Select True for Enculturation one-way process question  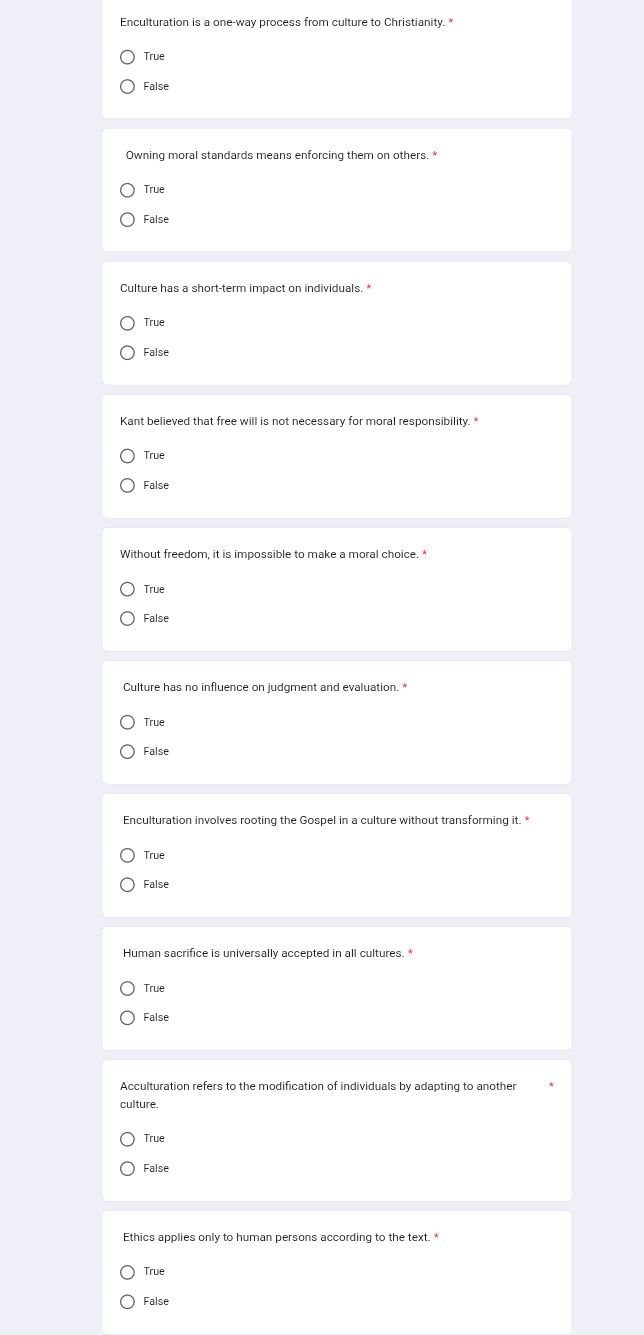tap(127, 57)
